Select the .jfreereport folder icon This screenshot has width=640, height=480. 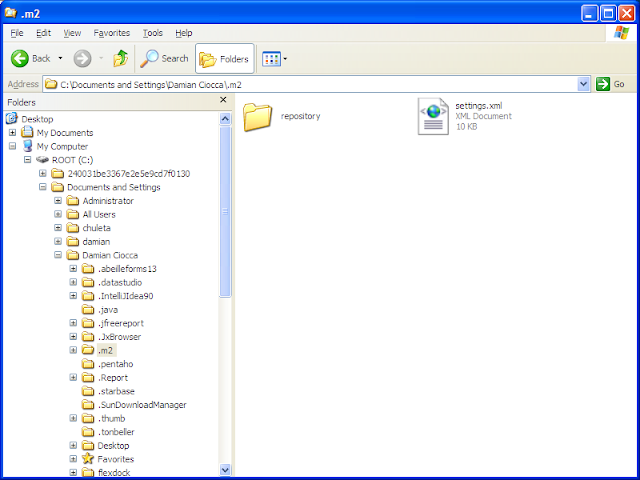(88, 323)
